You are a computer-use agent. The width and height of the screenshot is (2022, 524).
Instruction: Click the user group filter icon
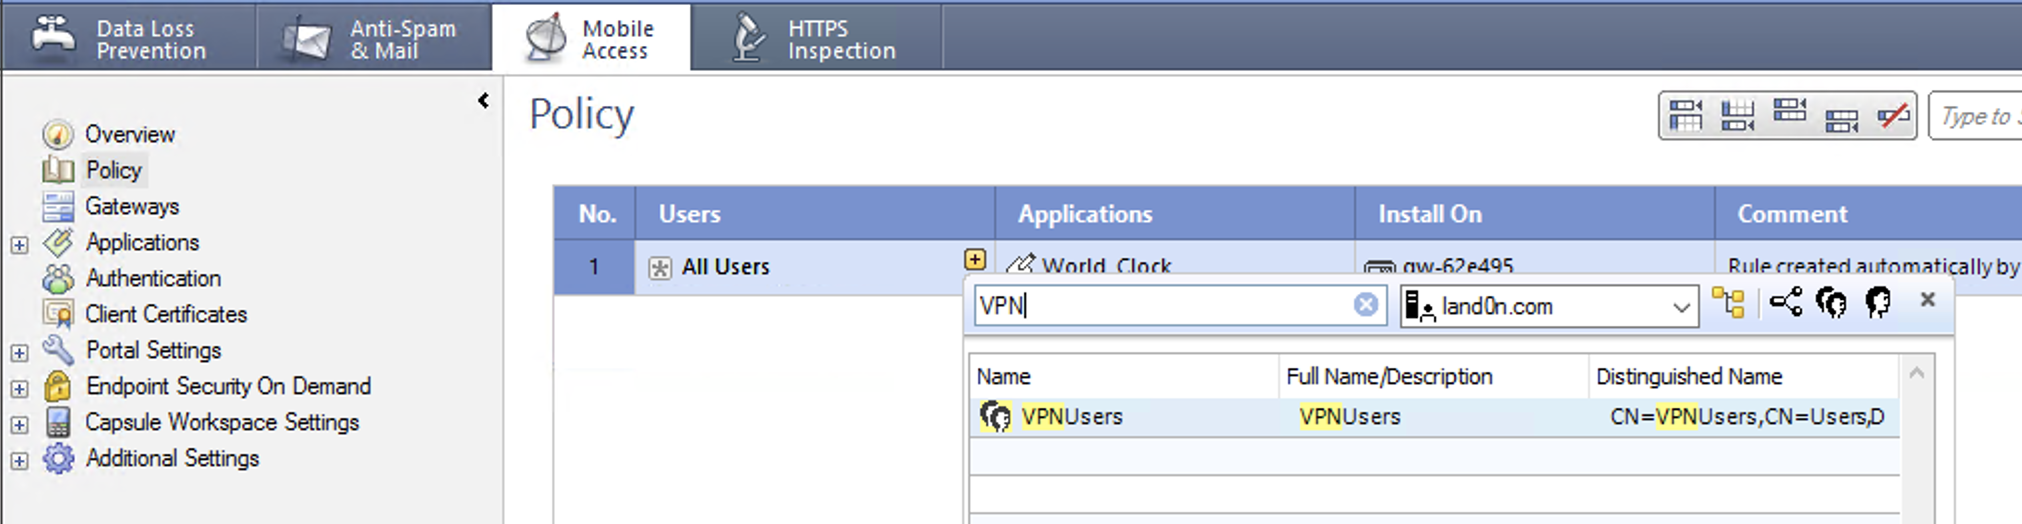tap(1832, 302)
